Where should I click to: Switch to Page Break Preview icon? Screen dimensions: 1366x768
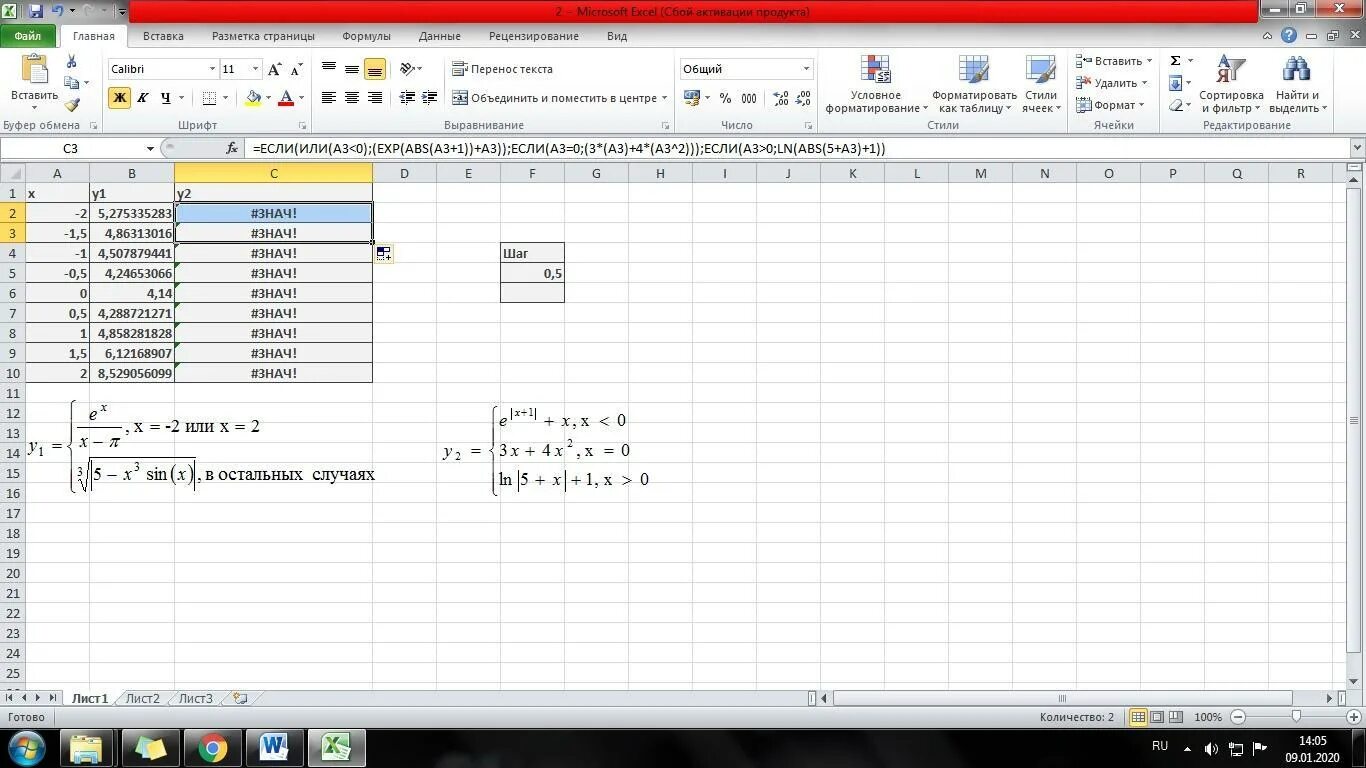point(1177,717)
